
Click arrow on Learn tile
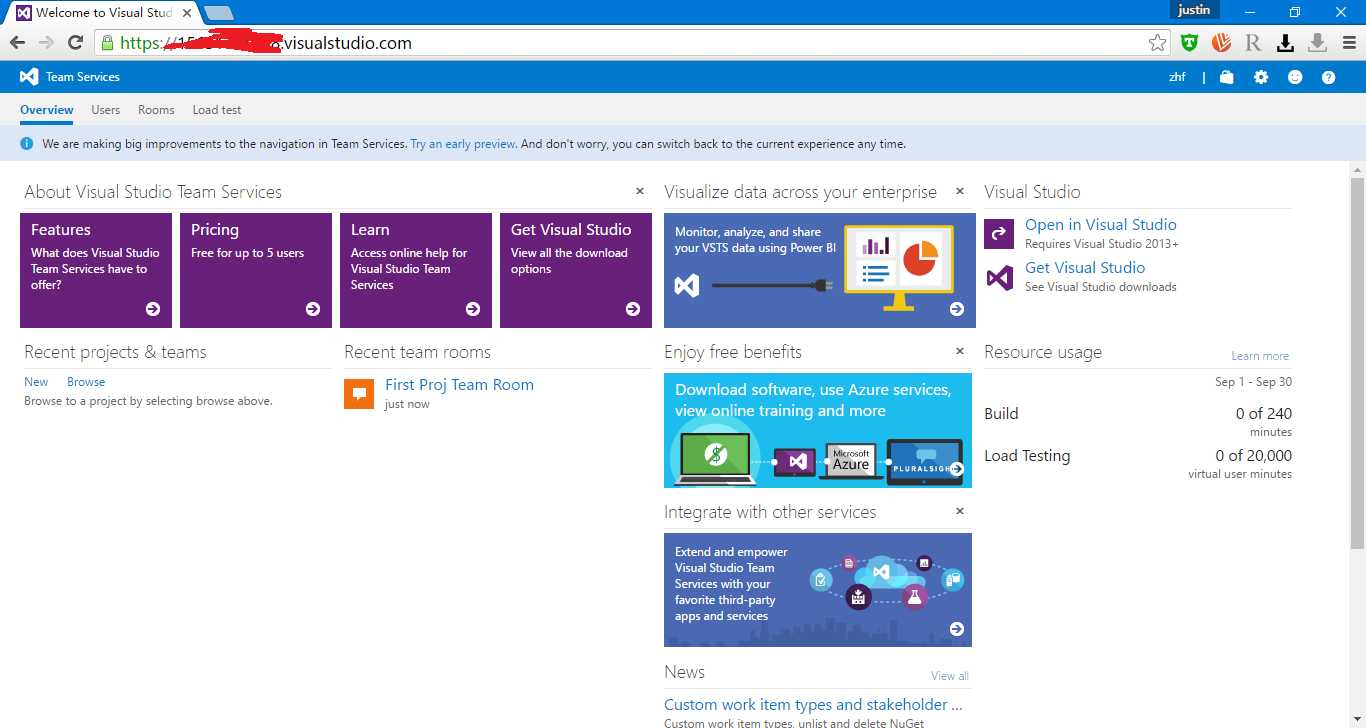click(473, 309)
